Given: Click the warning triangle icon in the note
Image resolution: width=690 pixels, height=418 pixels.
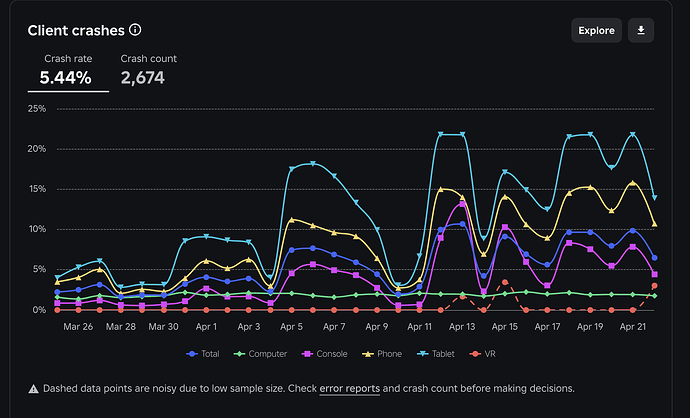Looking at the screenshot, I should (33, 389).
